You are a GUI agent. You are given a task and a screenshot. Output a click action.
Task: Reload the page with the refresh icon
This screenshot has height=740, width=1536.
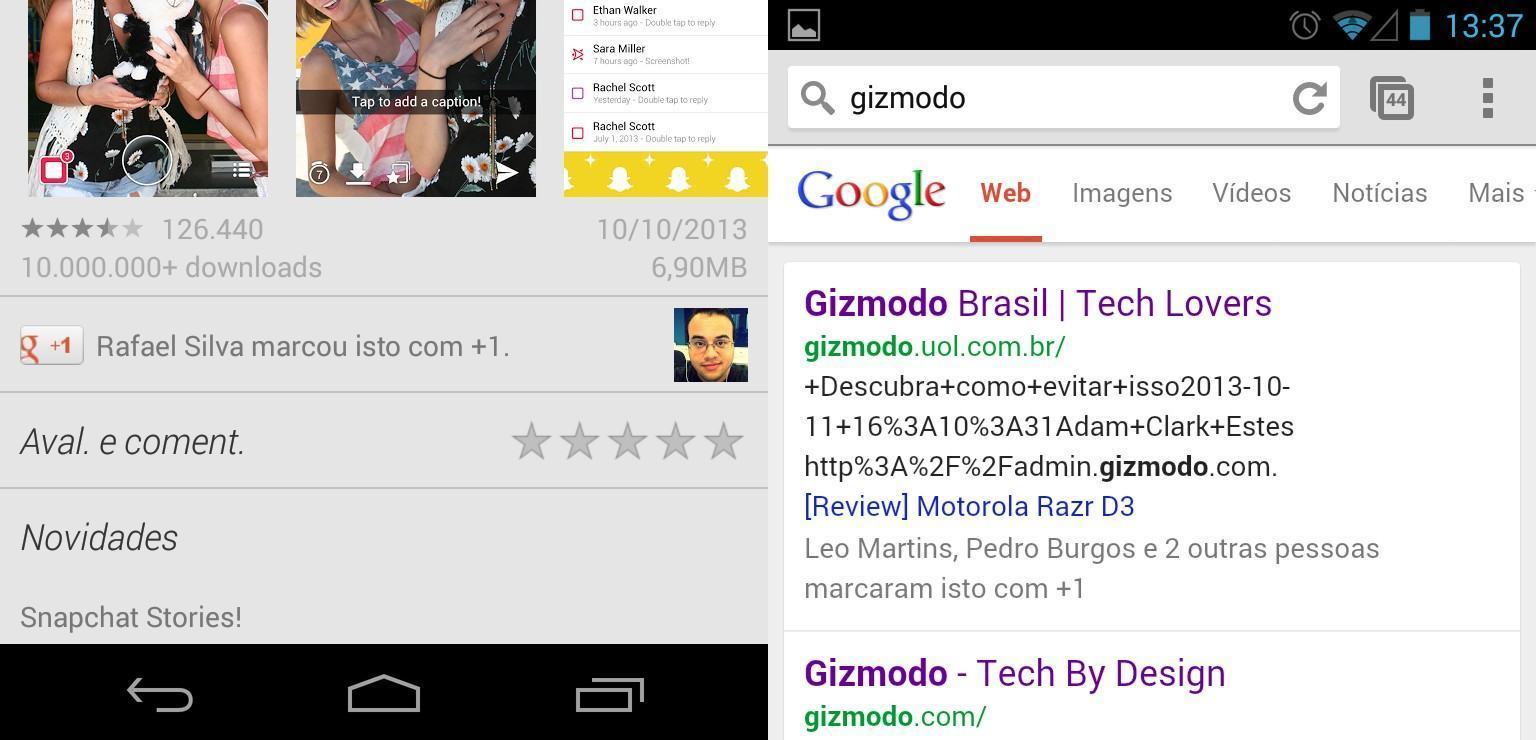click(1309, 98)
